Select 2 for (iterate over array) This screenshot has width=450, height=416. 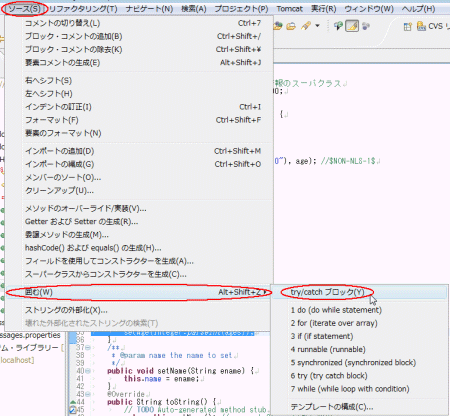point(360,323)
